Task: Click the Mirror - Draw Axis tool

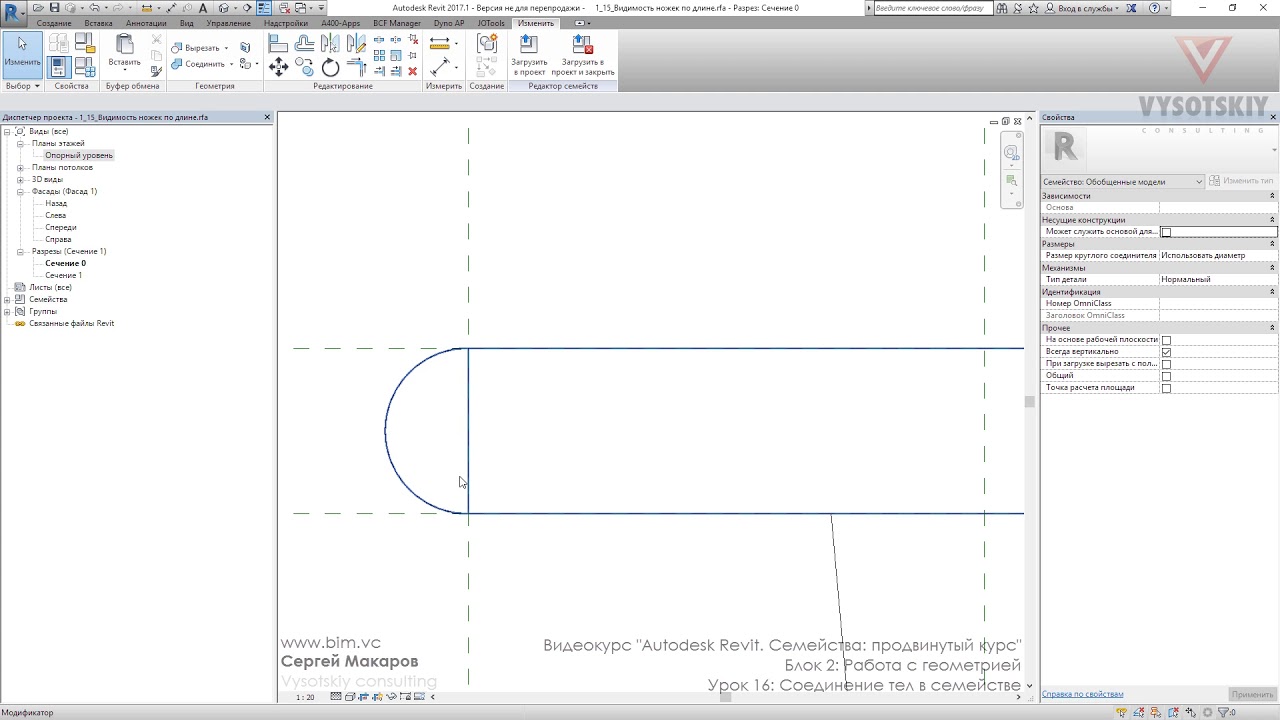Action: [x=356, y=44]
